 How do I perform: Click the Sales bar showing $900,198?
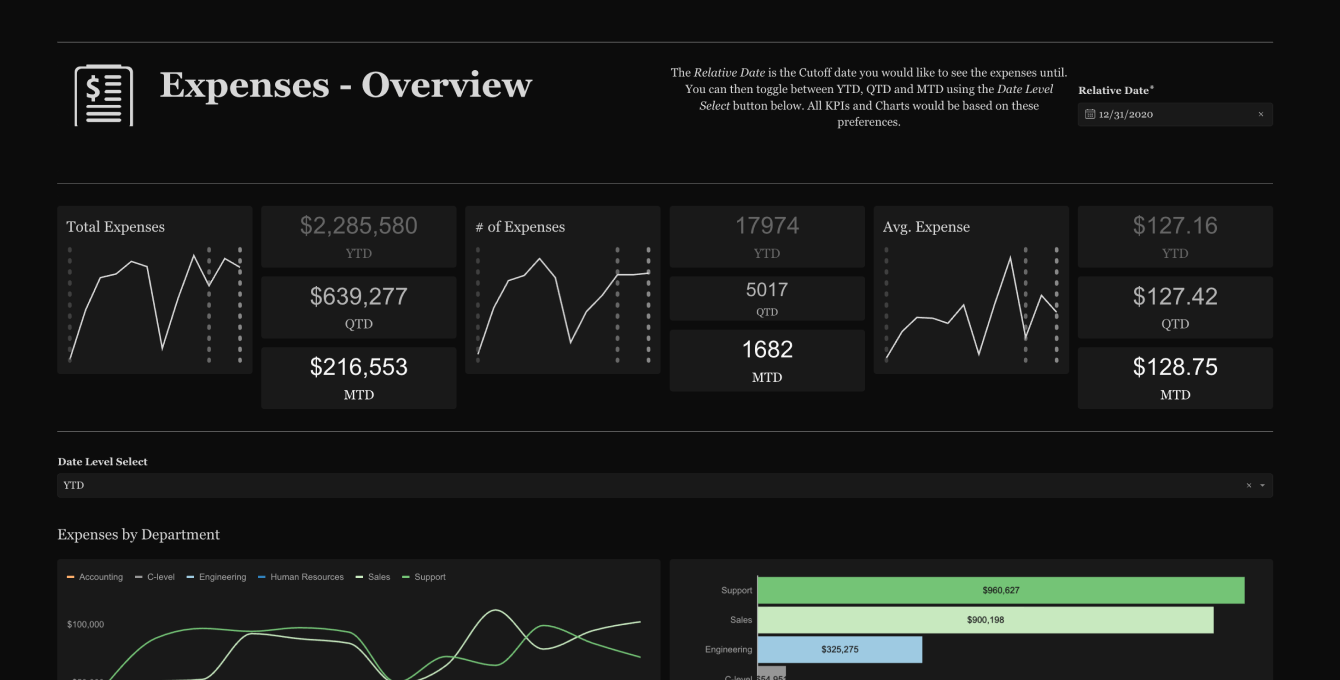point(985,620)
